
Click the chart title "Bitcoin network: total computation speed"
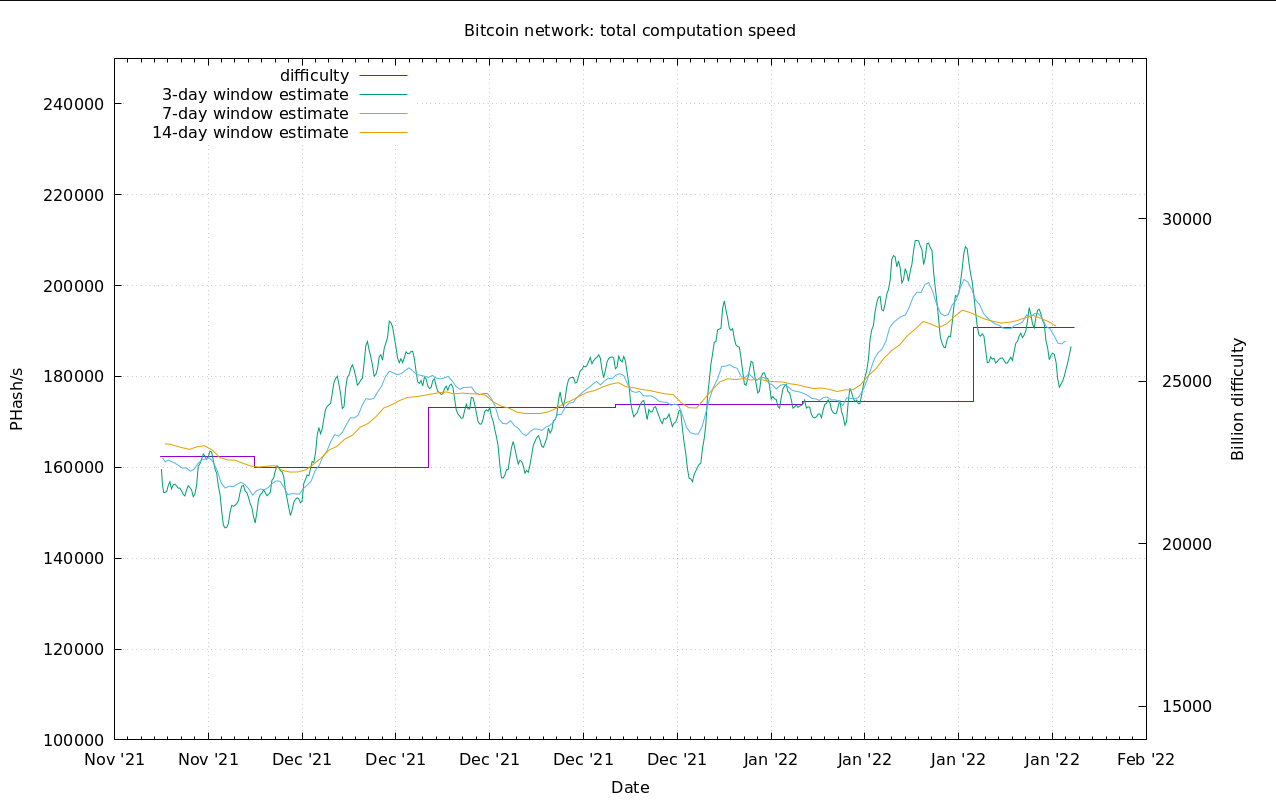(x=630, y=31)
